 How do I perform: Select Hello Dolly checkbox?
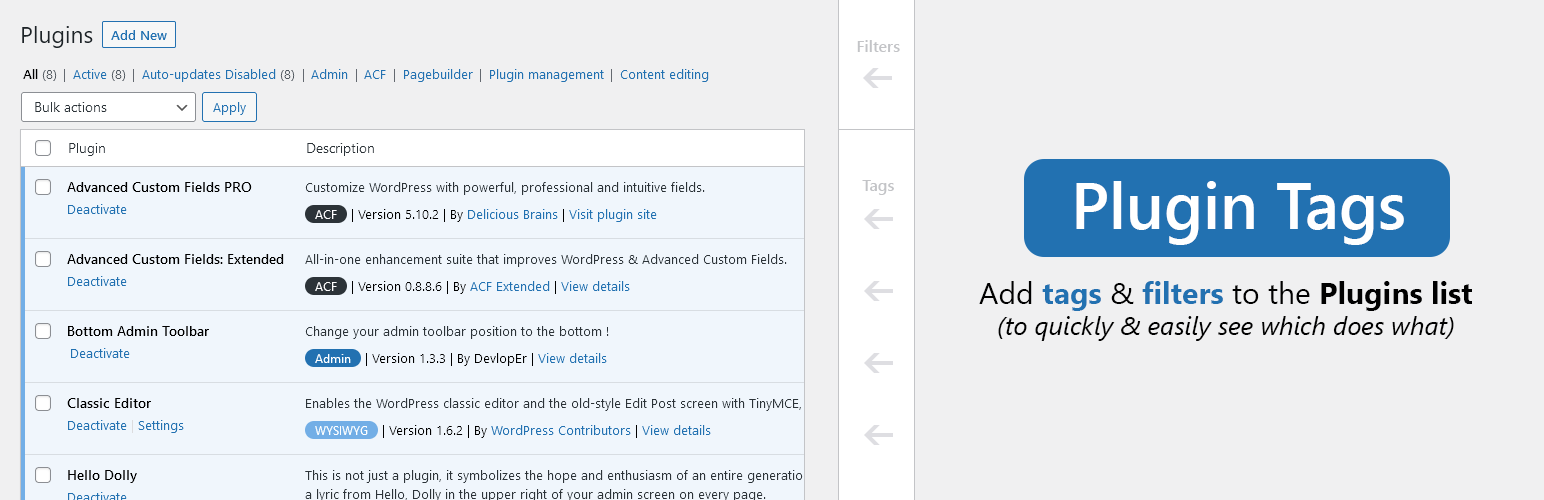point(43,475)
